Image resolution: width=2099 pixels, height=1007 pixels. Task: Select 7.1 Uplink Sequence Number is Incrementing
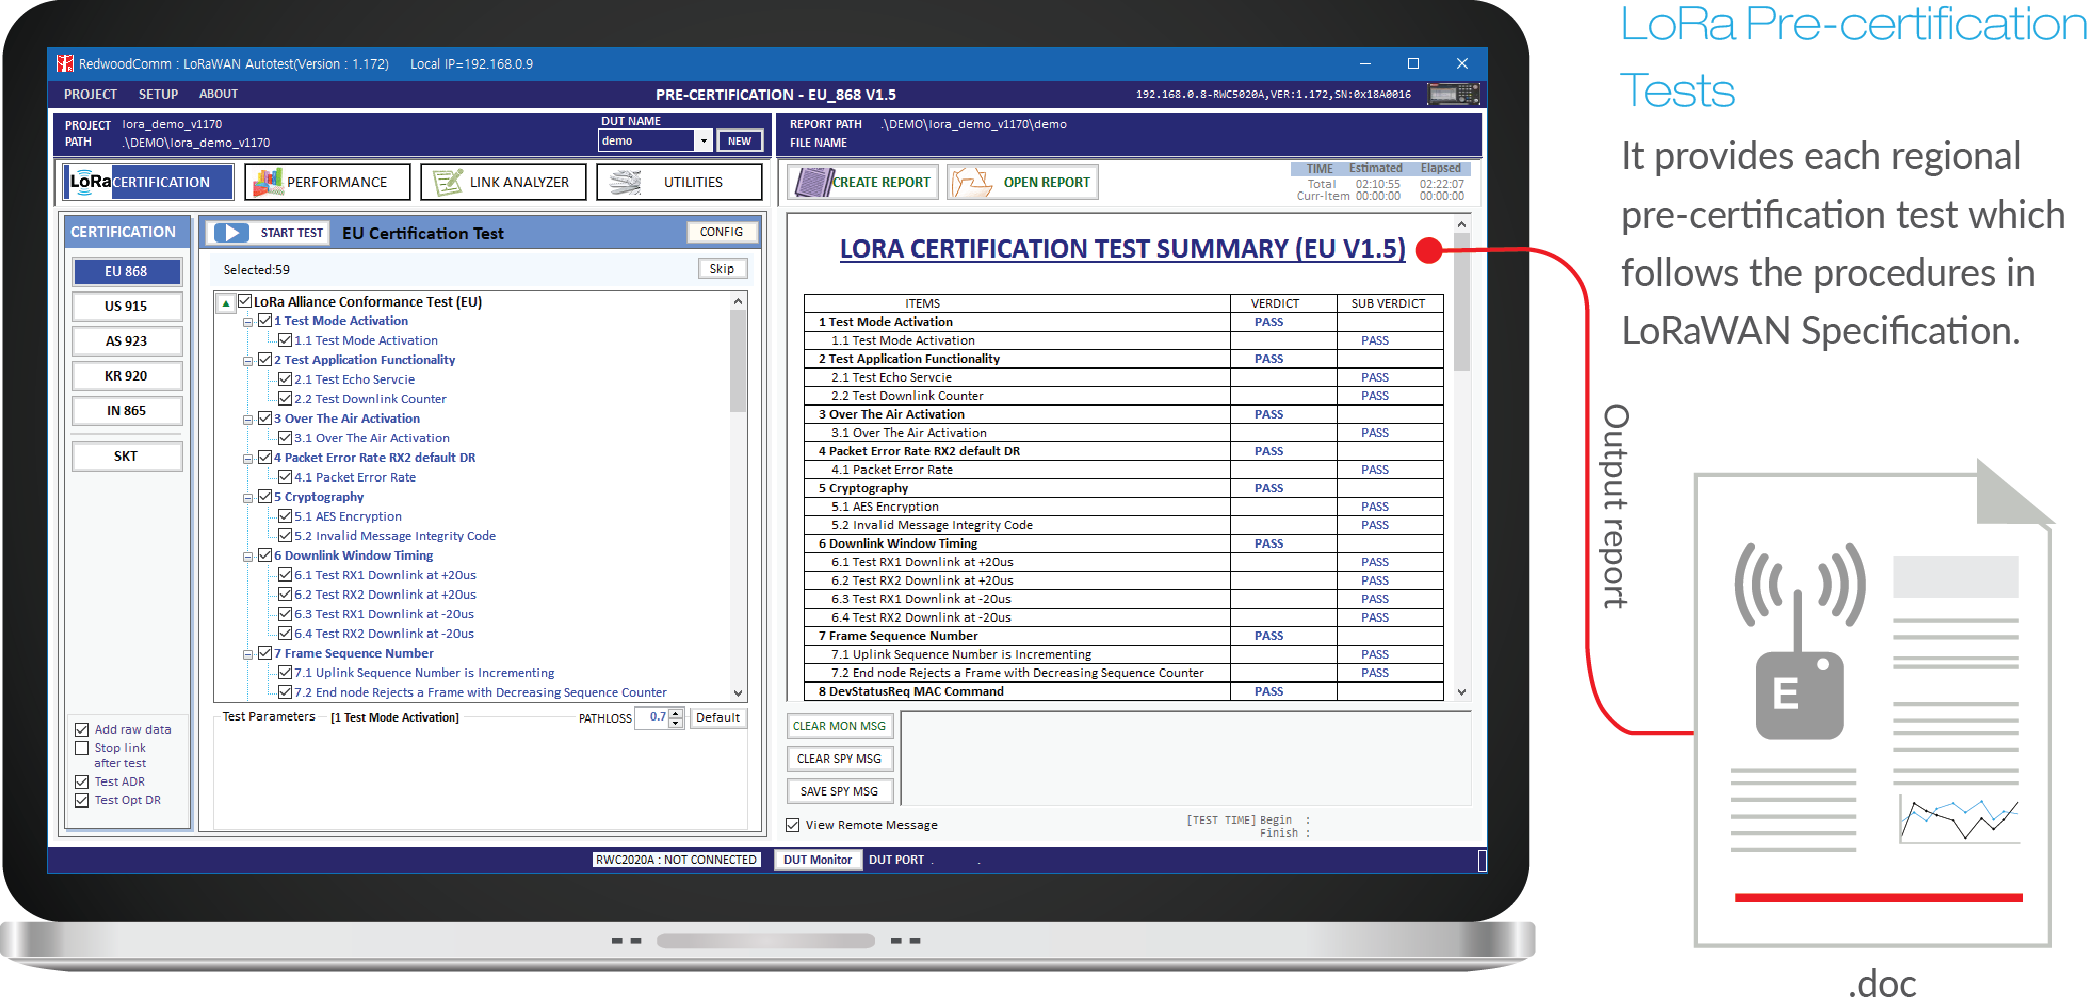click(424, 673)
